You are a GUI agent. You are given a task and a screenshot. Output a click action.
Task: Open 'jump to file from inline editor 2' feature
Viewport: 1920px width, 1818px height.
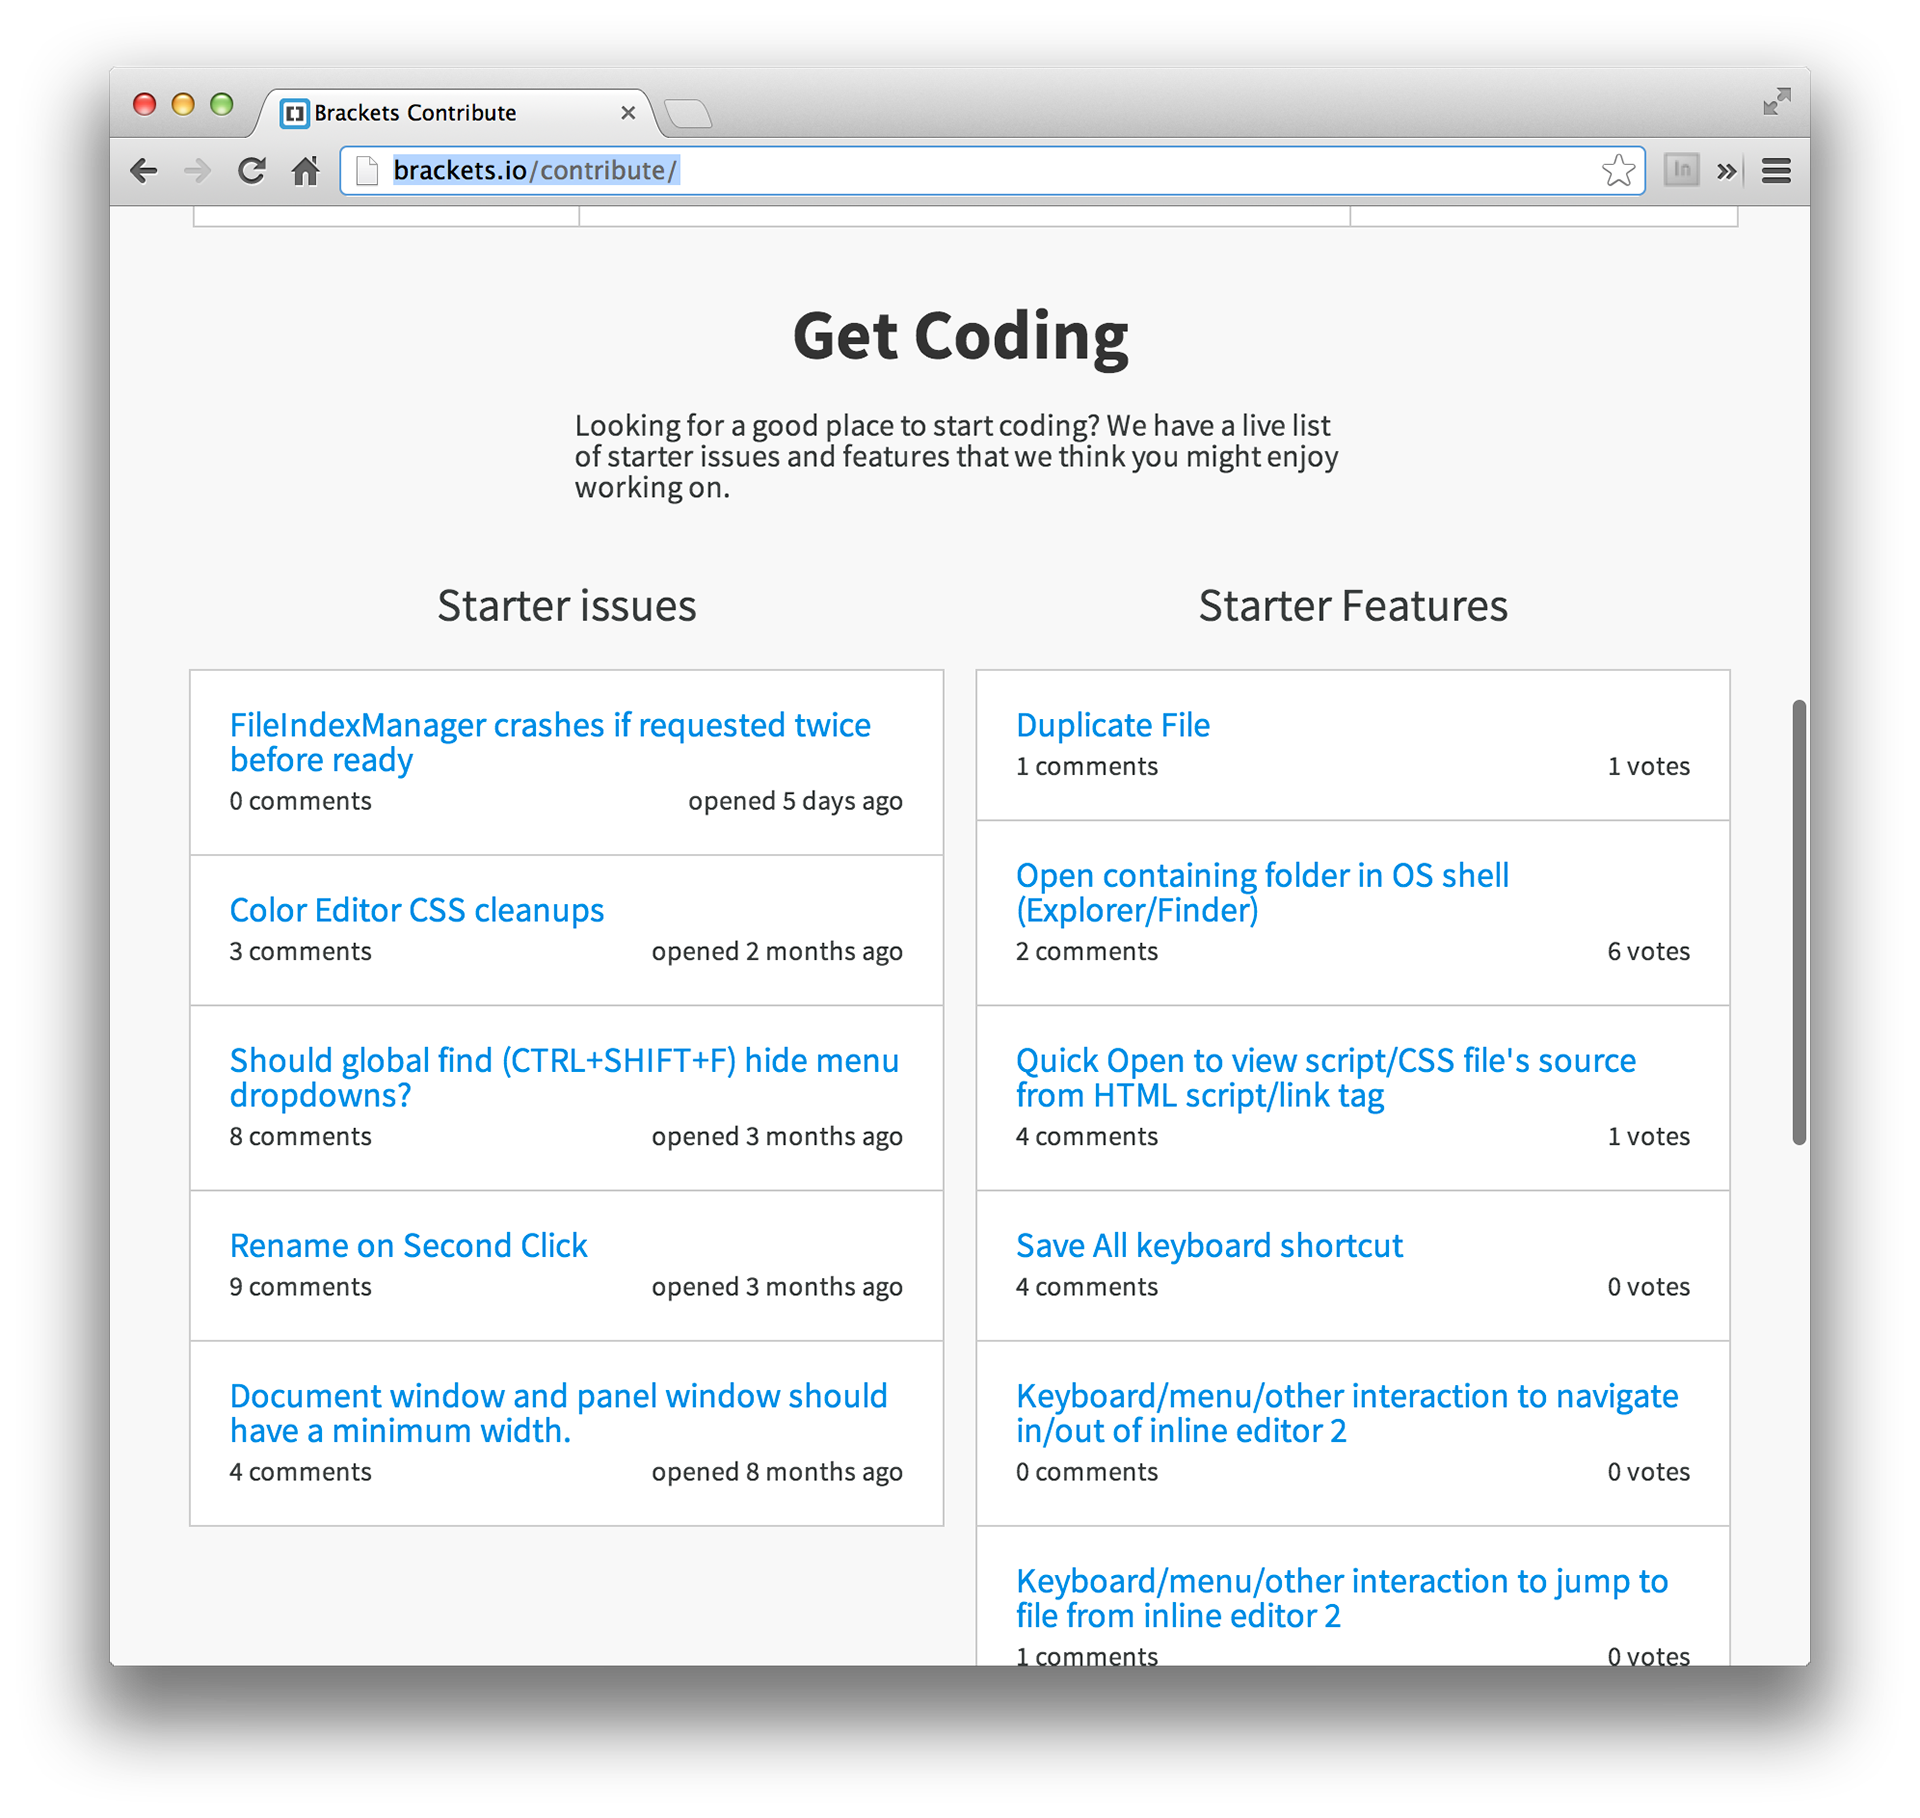tap(1341, 1597)
